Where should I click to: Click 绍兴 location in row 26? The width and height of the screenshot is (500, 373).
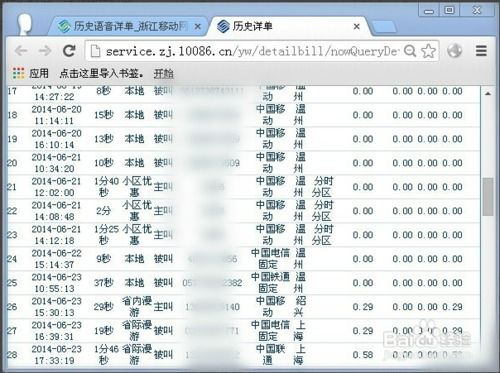(300, 307)
